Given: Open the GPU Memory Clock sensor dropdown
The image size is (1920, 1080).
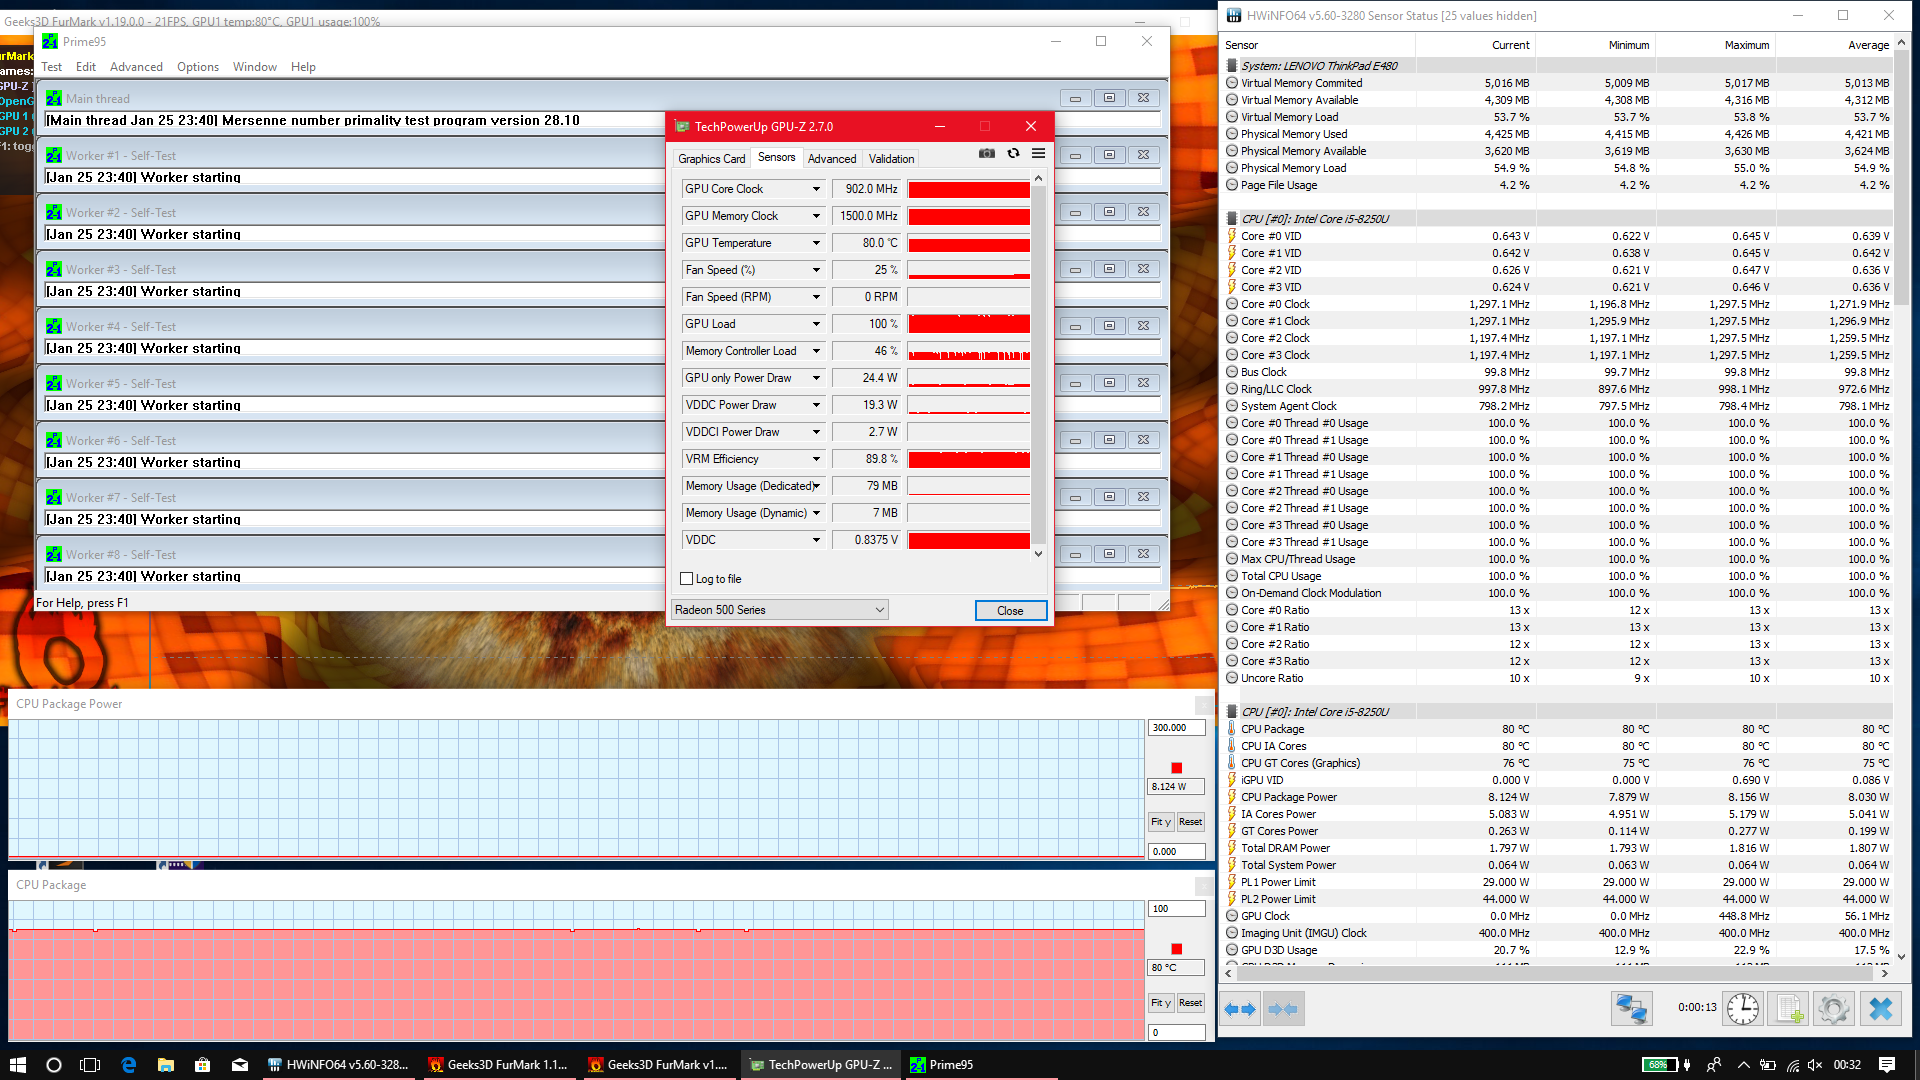Looking at the screenshot, I should [816, 216].
